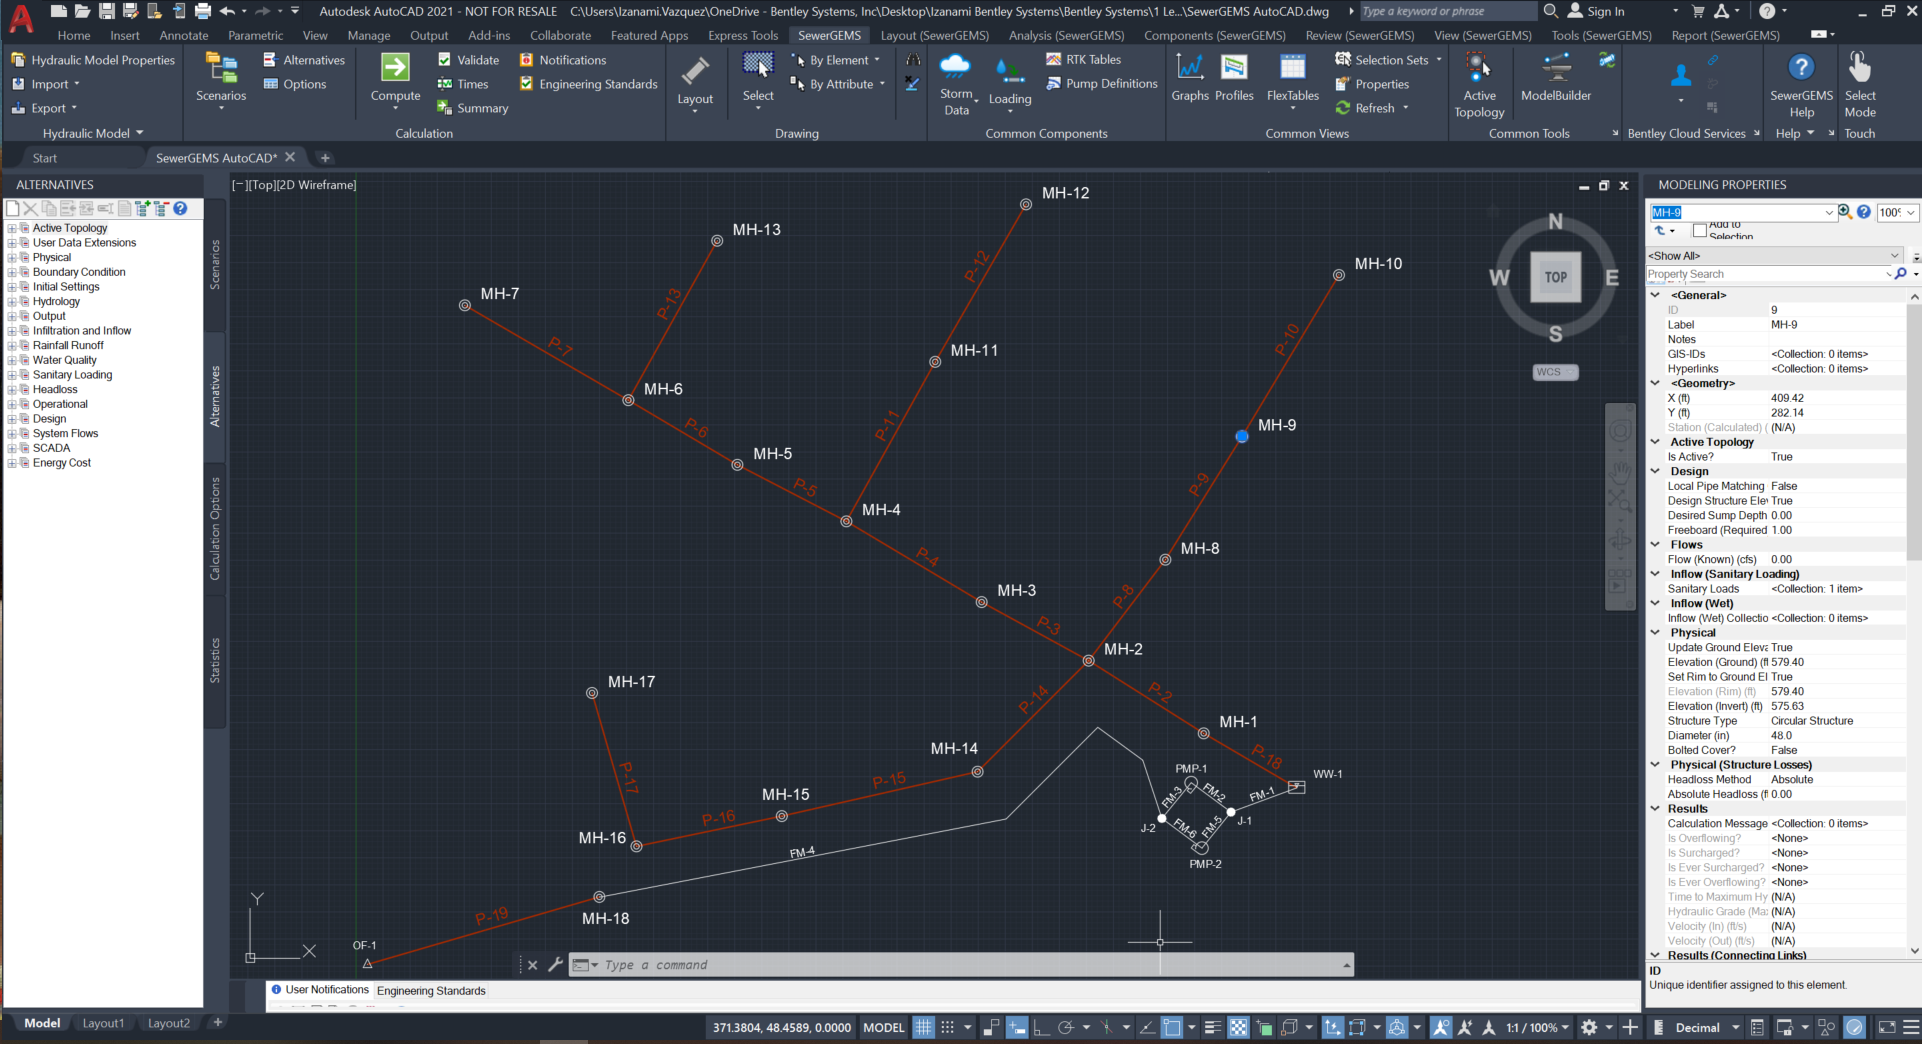1922x1044 pixels.
Task: Collapse the Geometry properties section
Action: pyautogui.click(x=1655, y=383)
